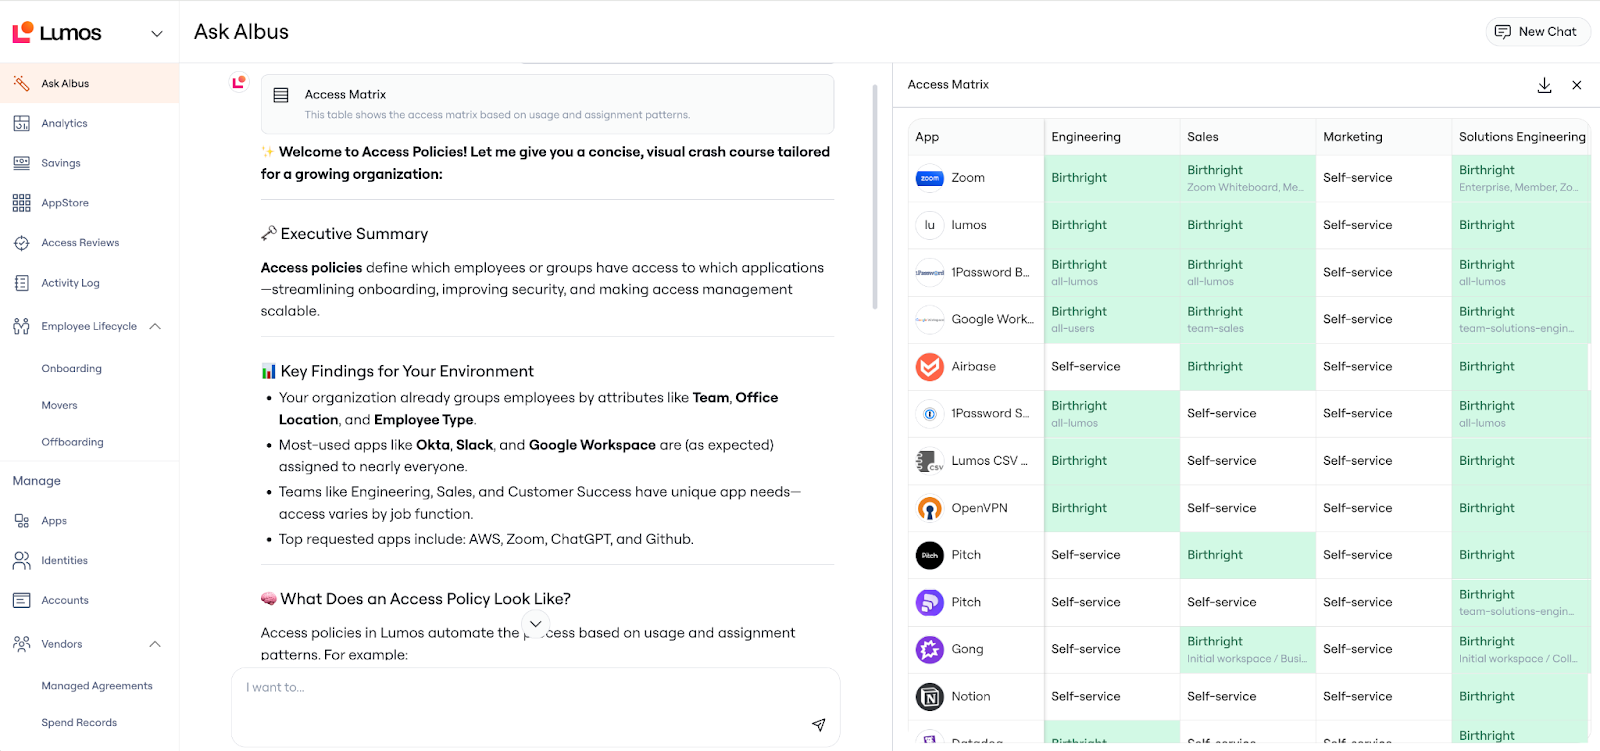The image size is (1600, 751).
Task: Click the Gong app icon
Action: point(930,650)
